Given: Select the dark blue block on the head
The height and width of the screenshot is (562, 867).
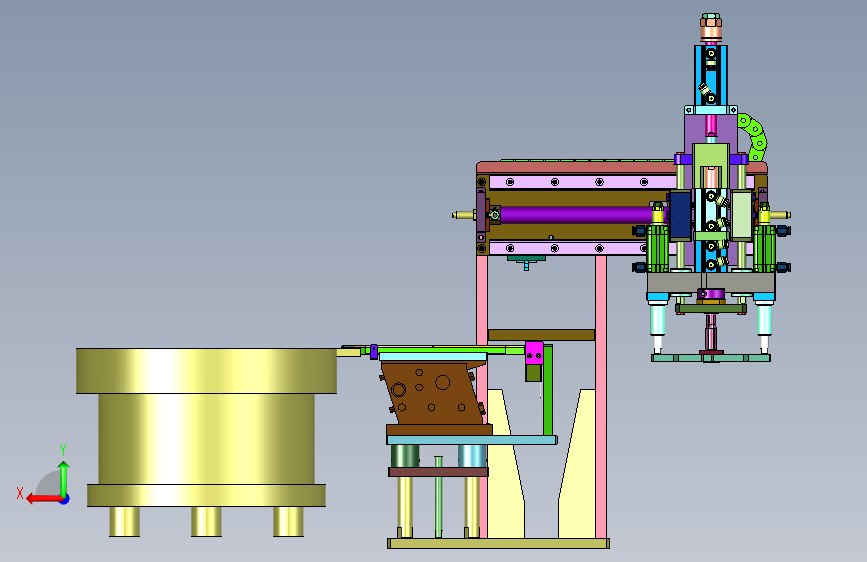Looking at the screenshot, I should [x=681, y=215].
